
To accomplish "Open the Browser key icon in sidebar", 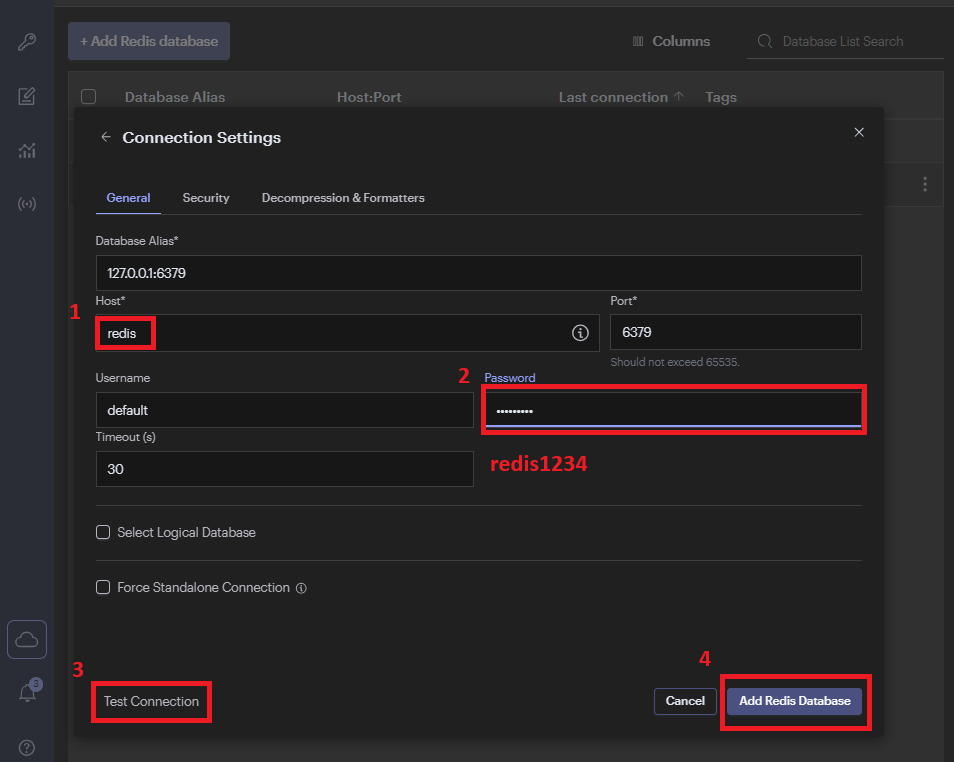I will 27,41.
